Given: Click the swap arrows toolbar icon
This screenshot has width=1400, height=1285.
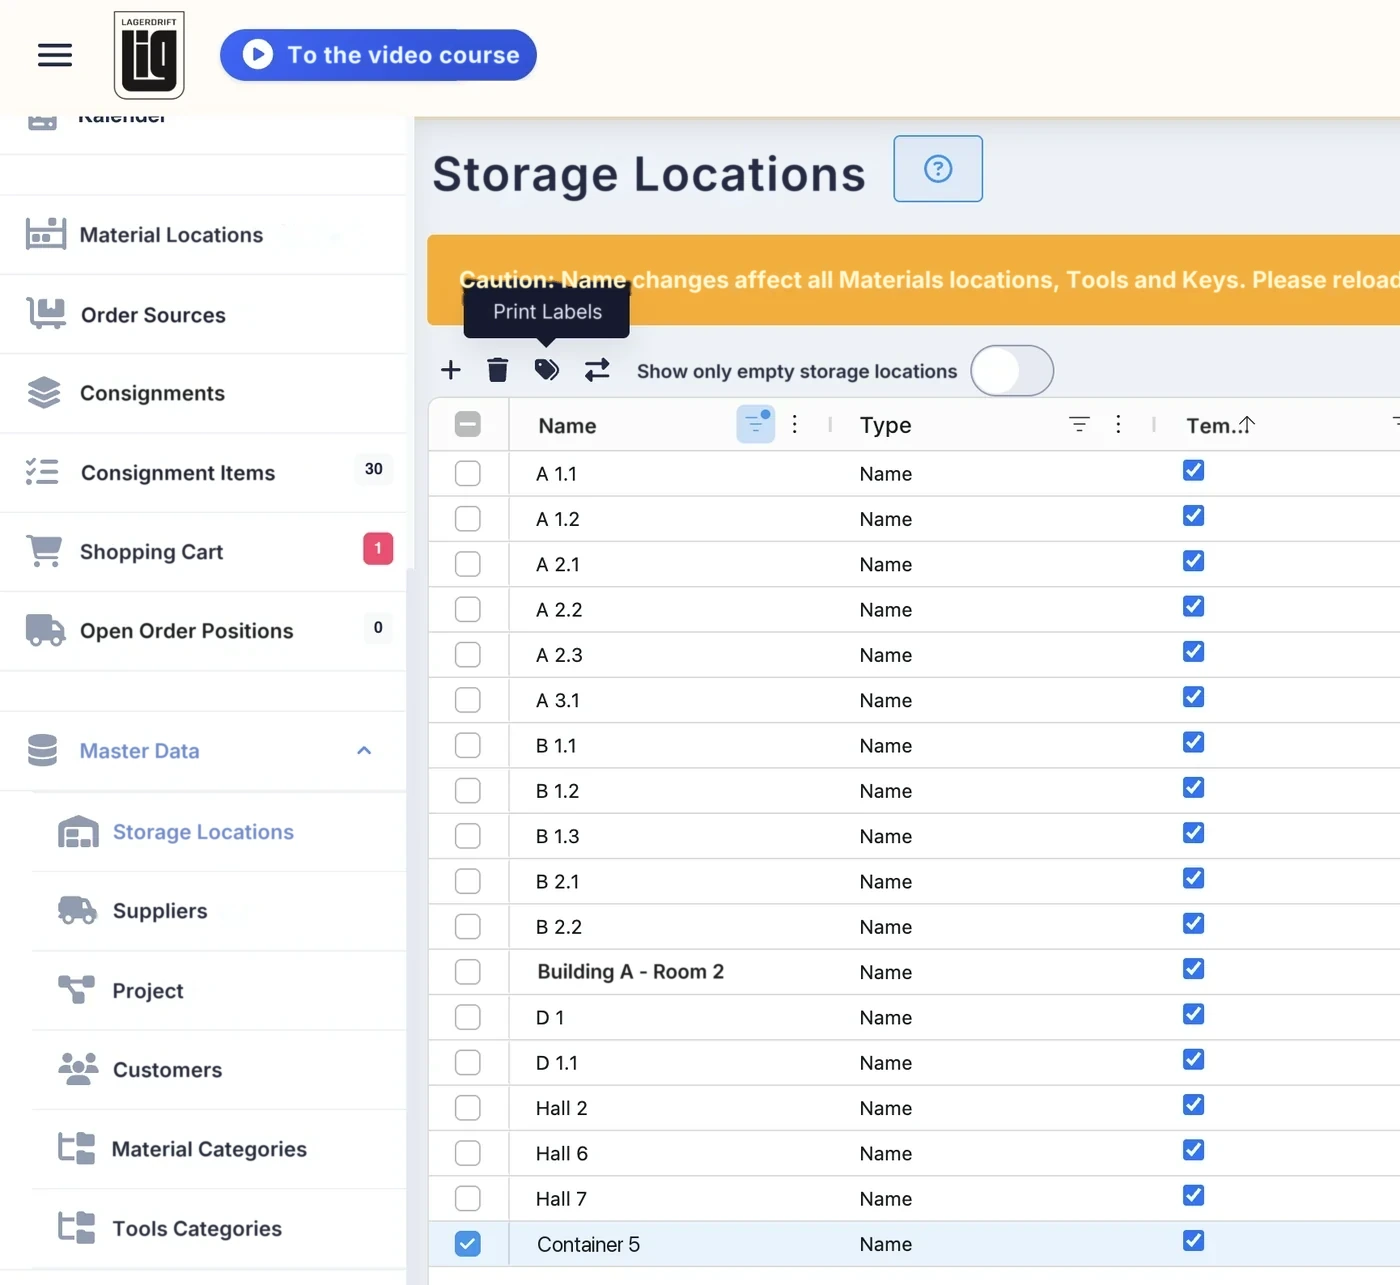Looking at the screenshot, I should pos(597,370).
